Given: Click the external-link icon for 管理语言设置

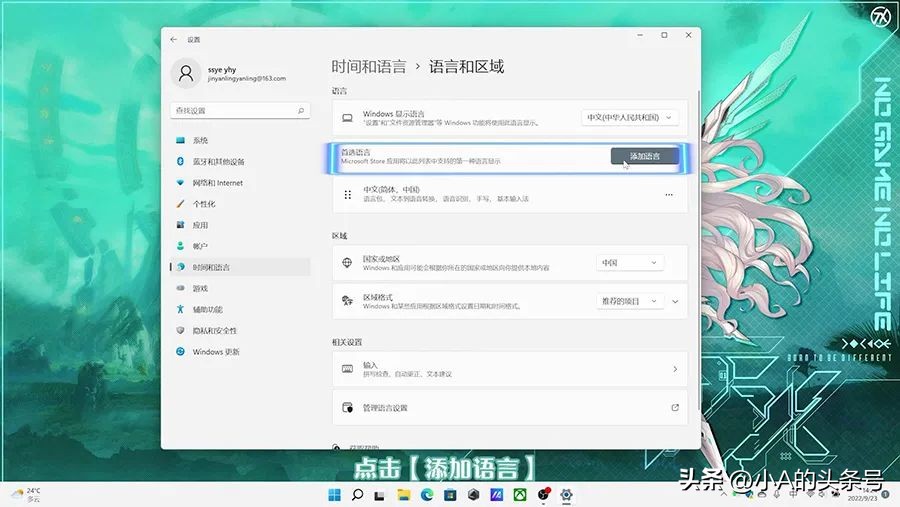Looking at the screenshot, I should pyautogui.click(x=675, y=408).
